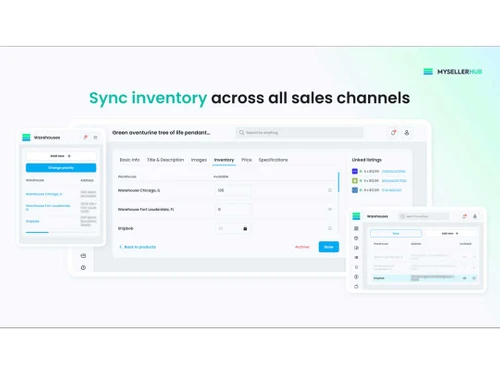Click the lock icon in Shipbob quantity field
This screenshot has height=375, width=500.
(x=245, y=228)
